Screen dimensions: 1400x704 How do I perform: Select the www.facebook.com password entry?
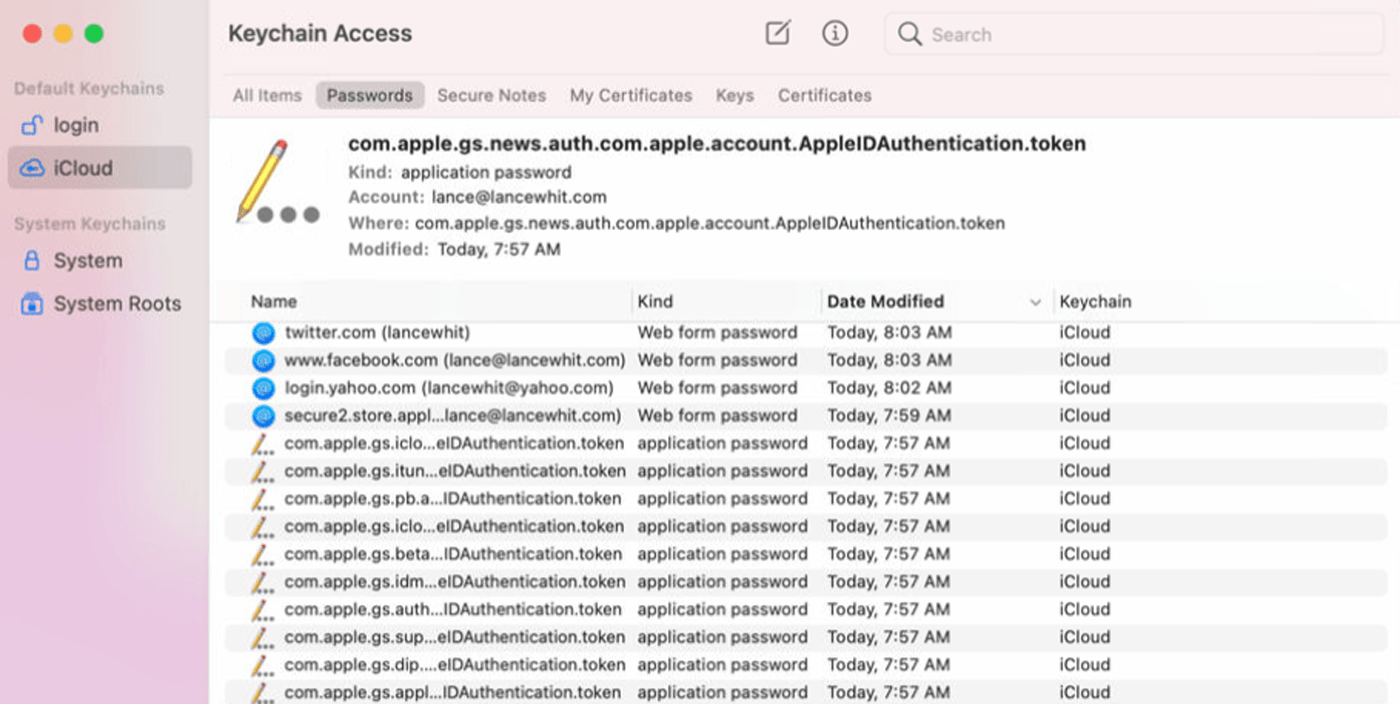(x=452, y=360)
